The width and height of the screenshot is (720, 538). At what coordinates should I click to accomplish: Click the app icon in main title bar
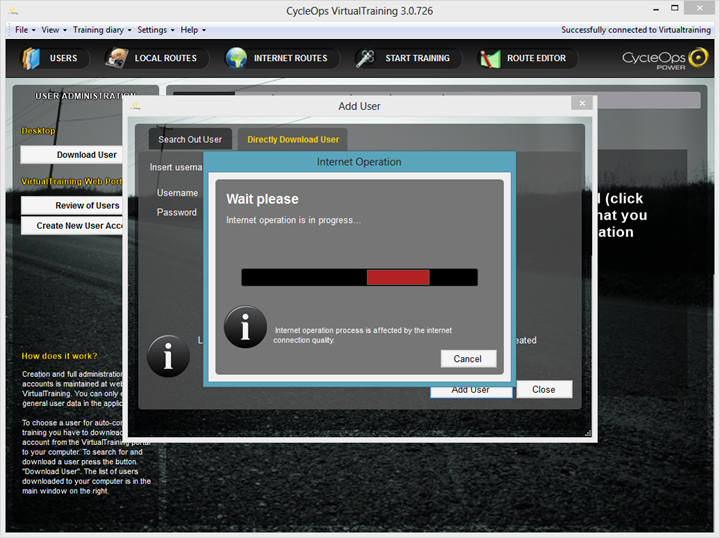[13, 10]
